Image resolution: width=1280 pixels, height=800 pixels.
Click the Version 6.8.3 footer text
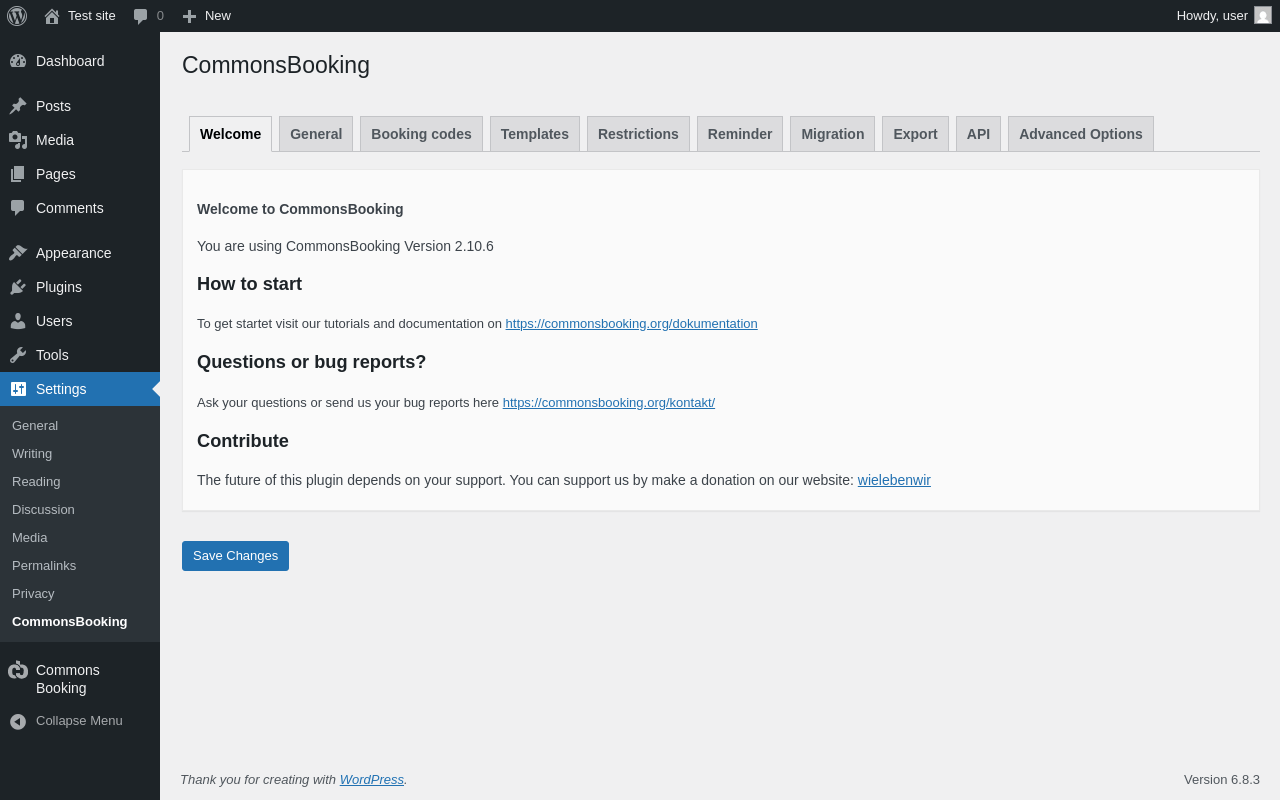tap(1222, 780)
